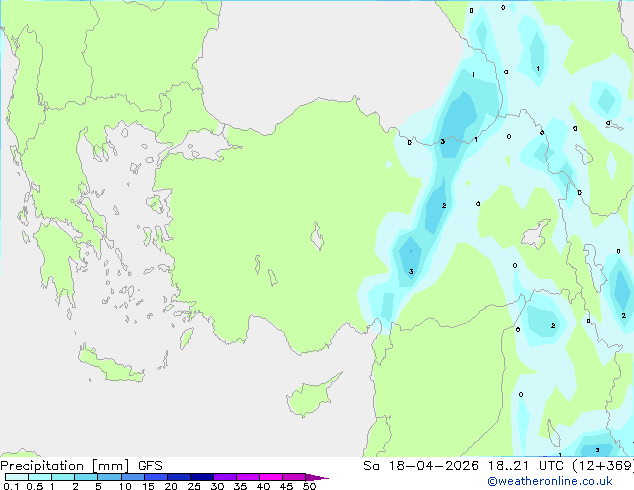Click the 0.1–0.5 mm lightest cyan legend swatch

[17, 477]
